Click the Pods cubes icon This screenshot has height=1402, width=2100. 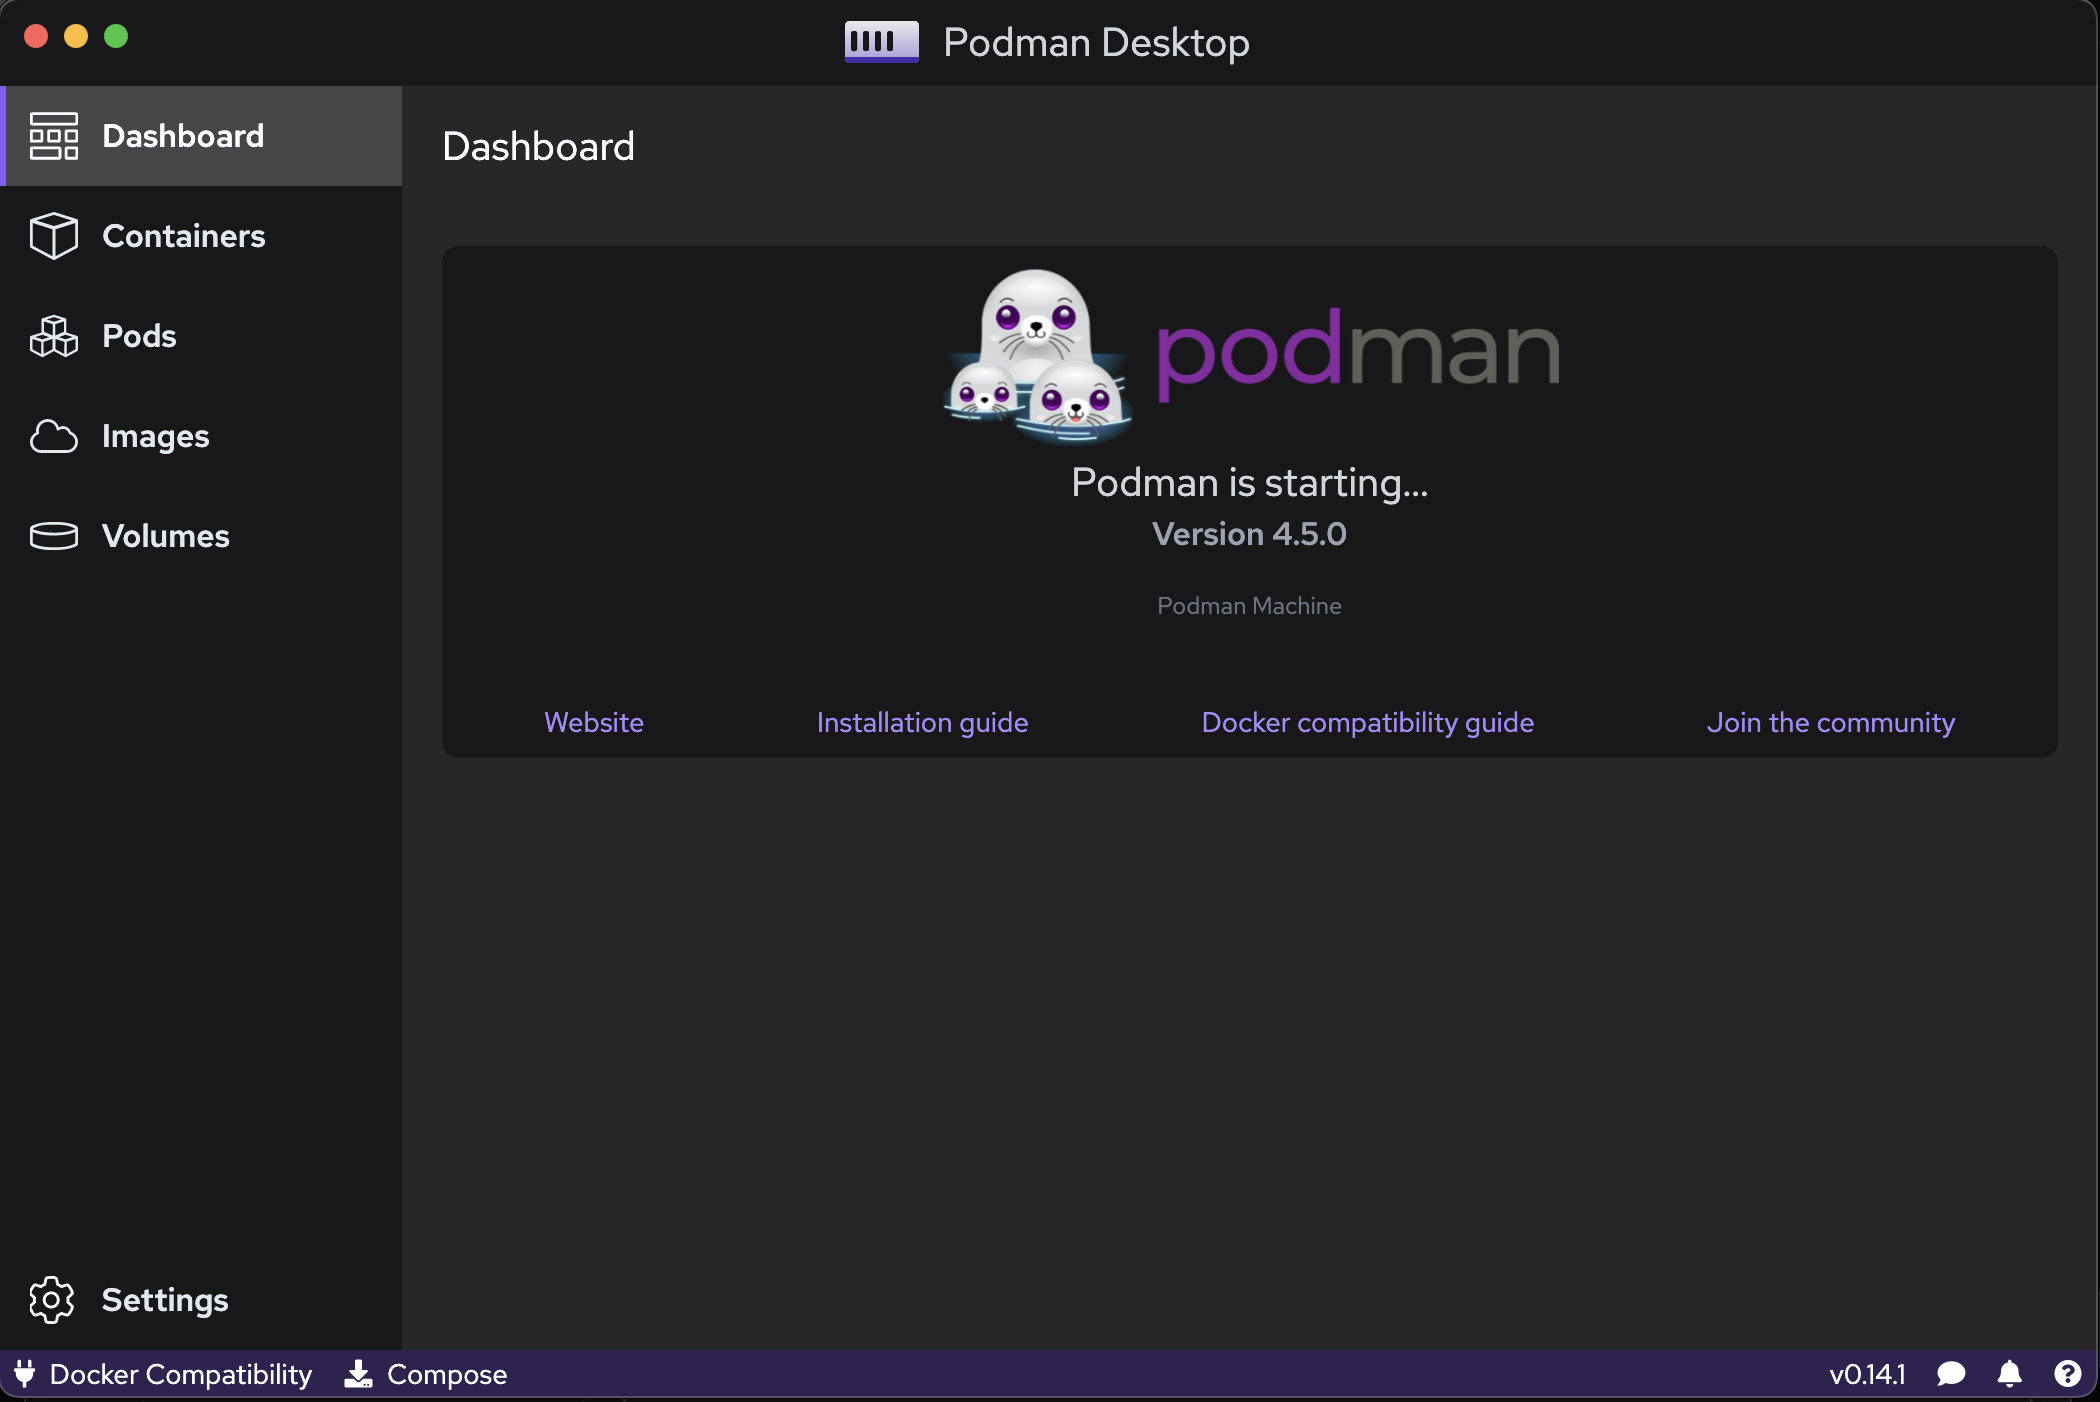pyautogui.click(x=53, y=336)
